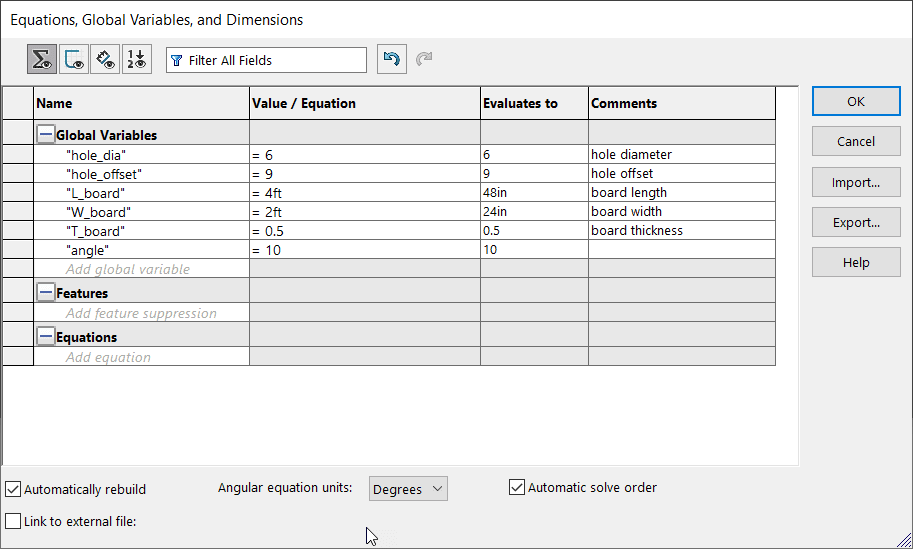
Task: Click the OK button
Action: coord(856,101)
